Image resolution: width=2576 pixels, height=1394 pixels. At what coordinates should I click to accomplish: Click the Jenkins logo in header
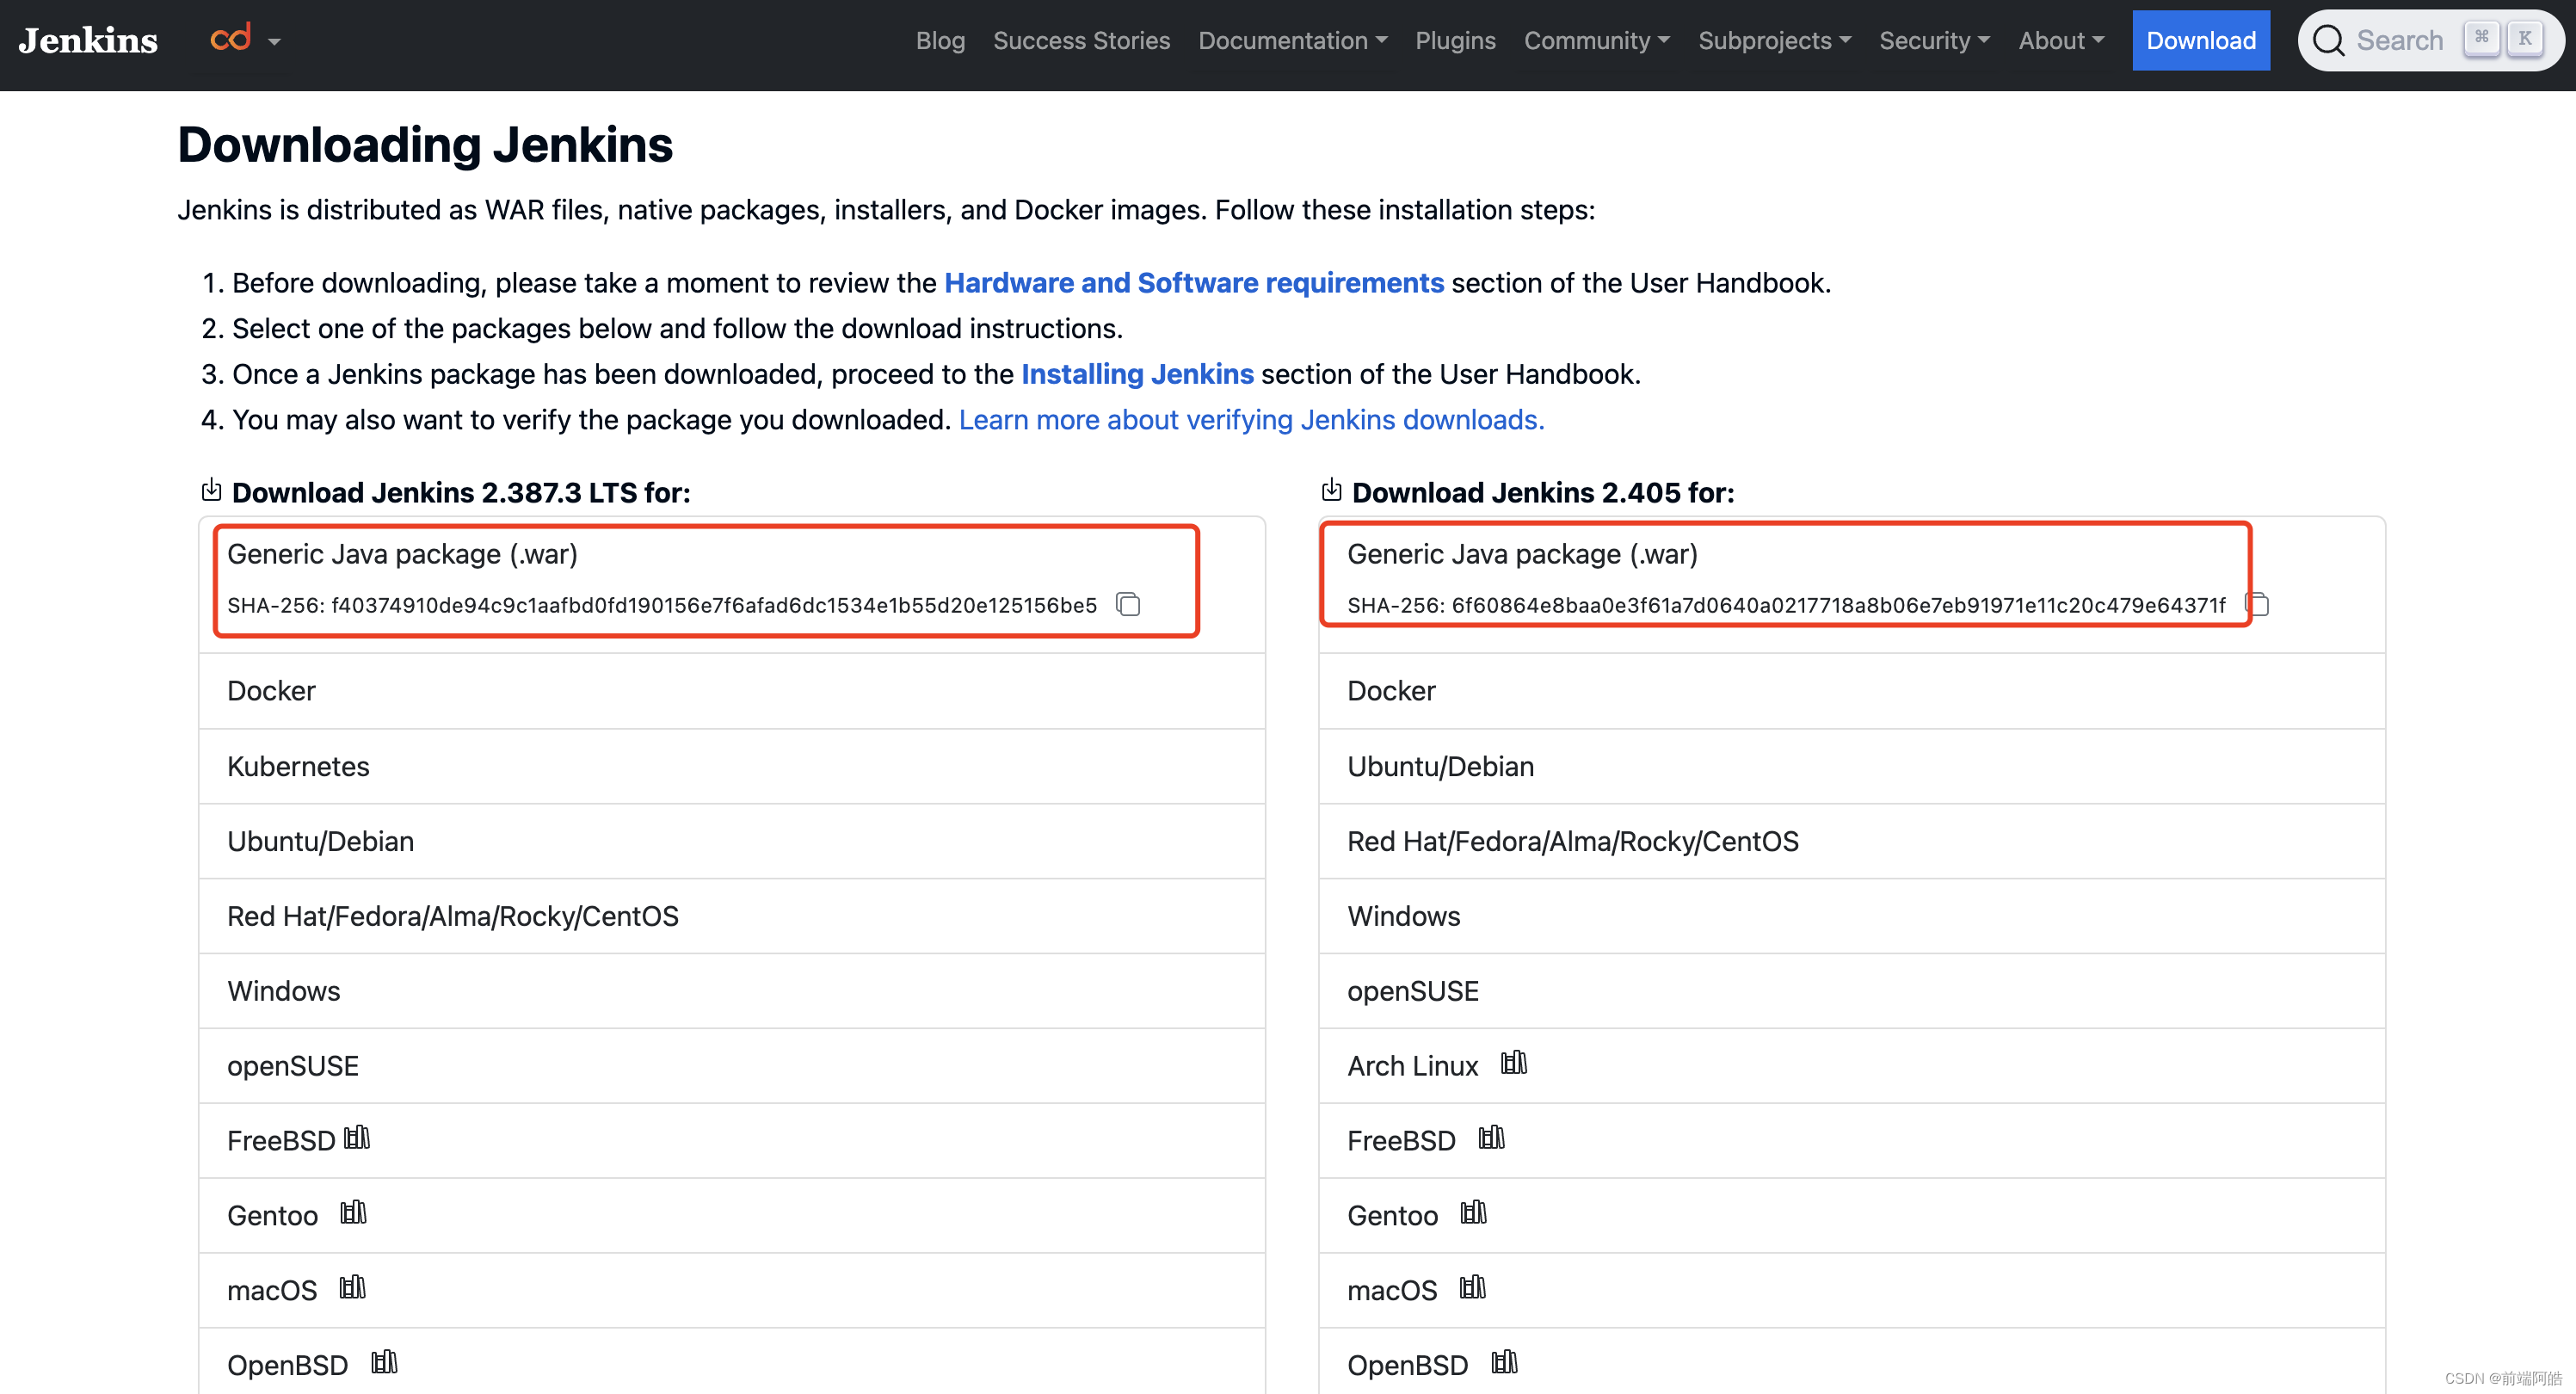(x=88, y=40)
